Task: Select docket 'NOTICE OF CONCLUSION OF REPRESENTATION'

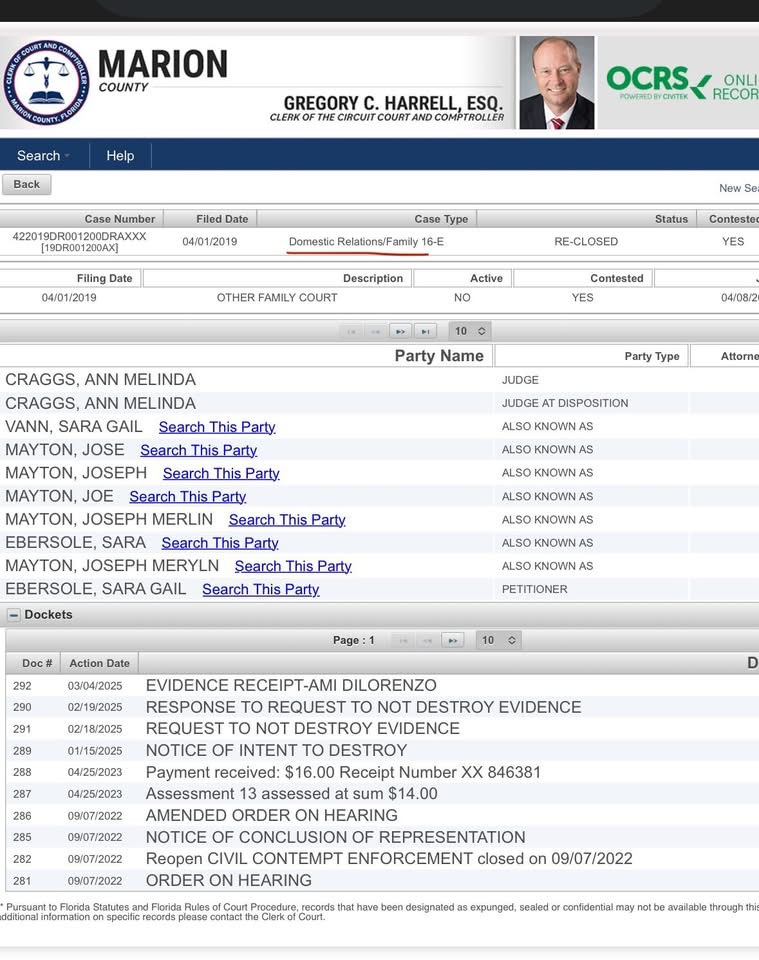Action: (x=335, y=838)
